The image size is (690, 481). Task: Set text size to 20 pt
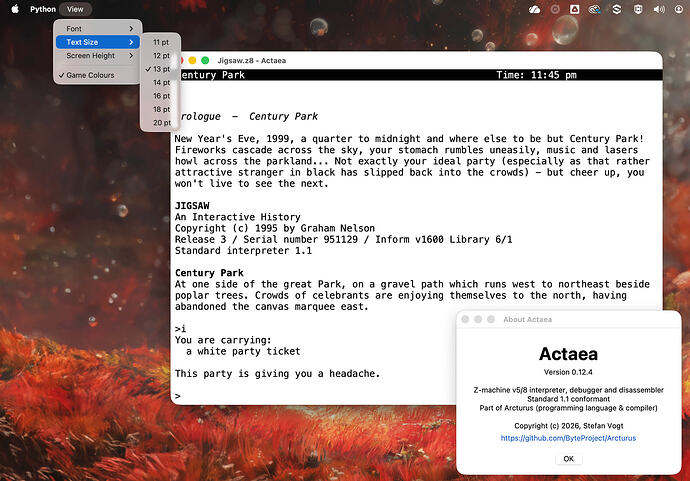(x=161, y=123)
